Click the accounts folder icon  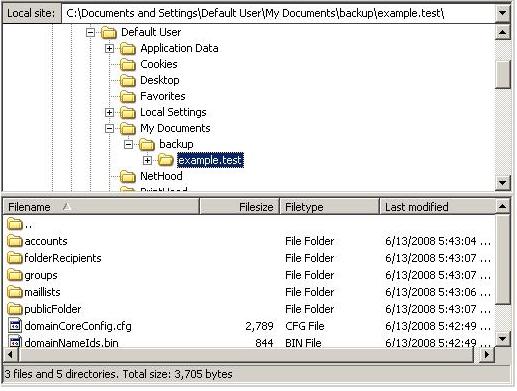[x=15, y=241]
